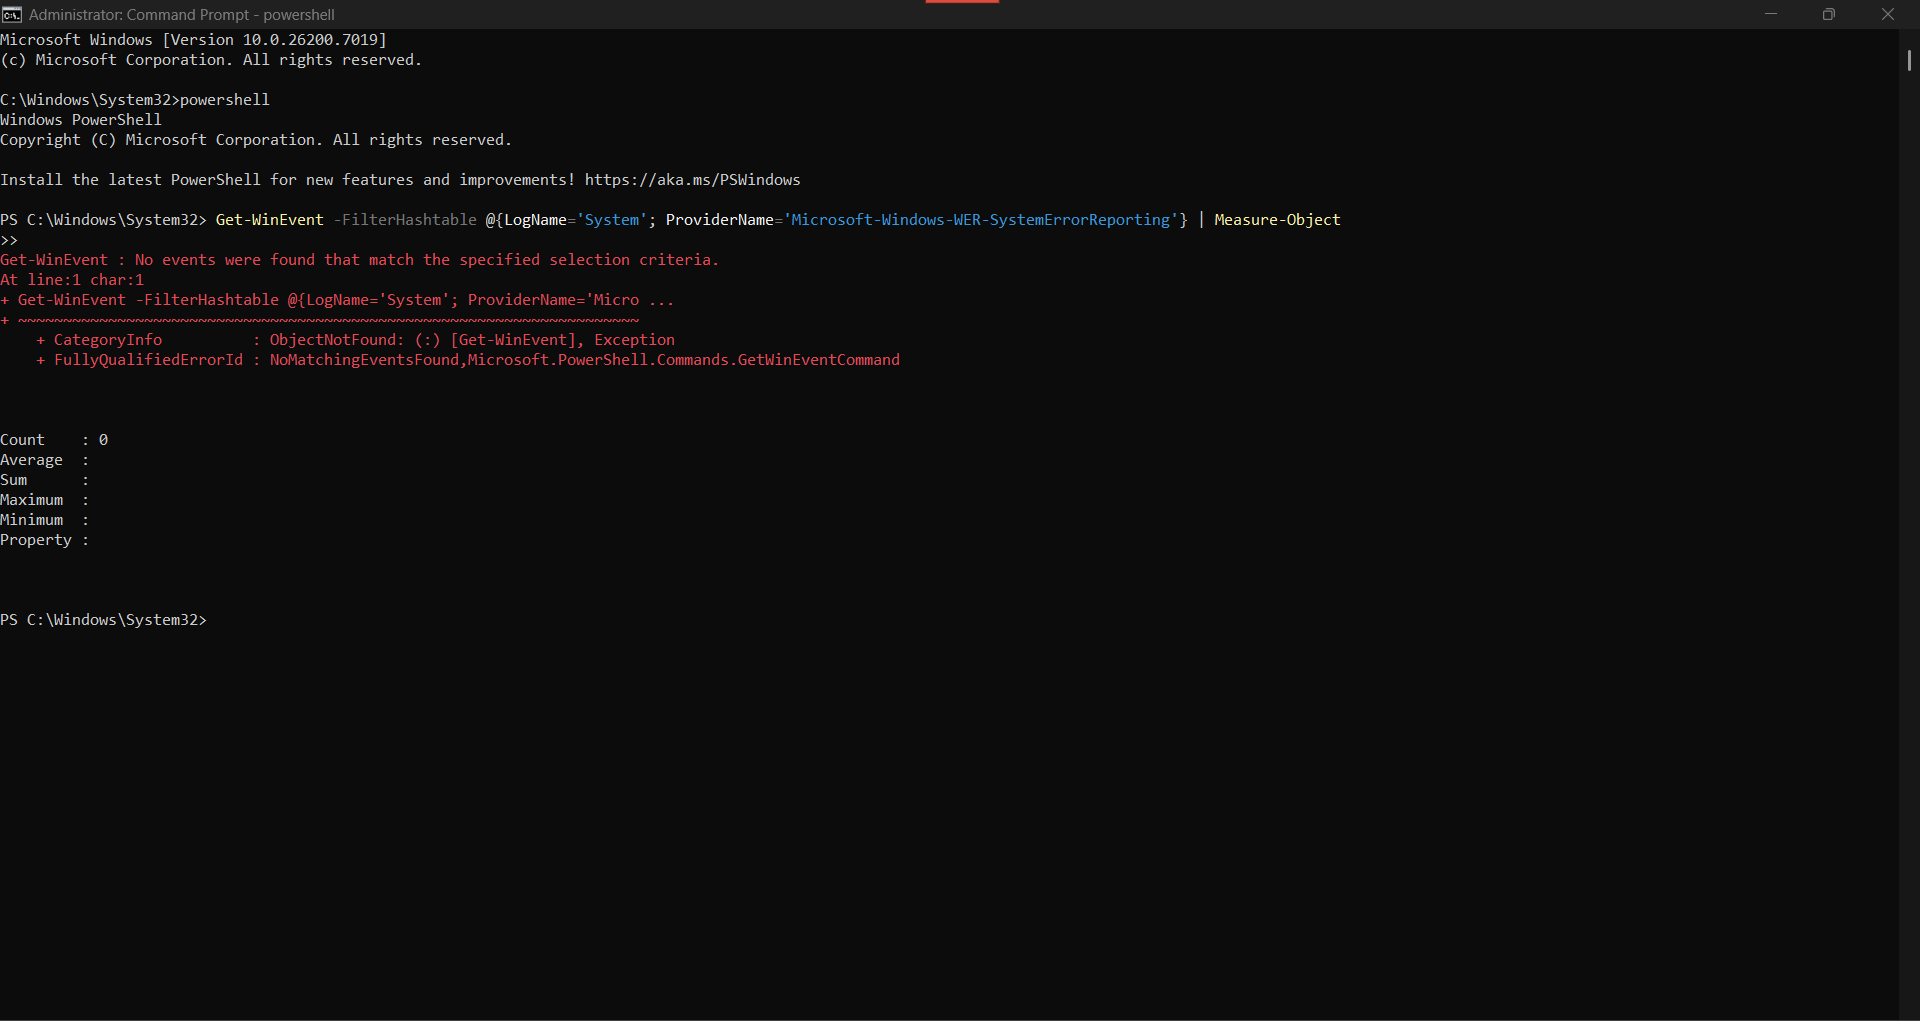Click the 'Count : 0' output row
Image resolution: width=1920 pixels, height=1021 pixels.
[54, 440]
